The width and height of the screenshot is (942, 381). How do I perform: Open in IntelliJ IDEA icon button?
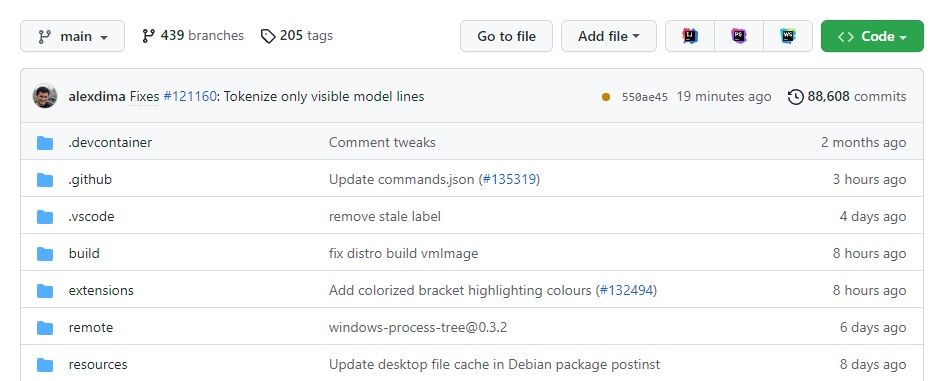point(690,36)
